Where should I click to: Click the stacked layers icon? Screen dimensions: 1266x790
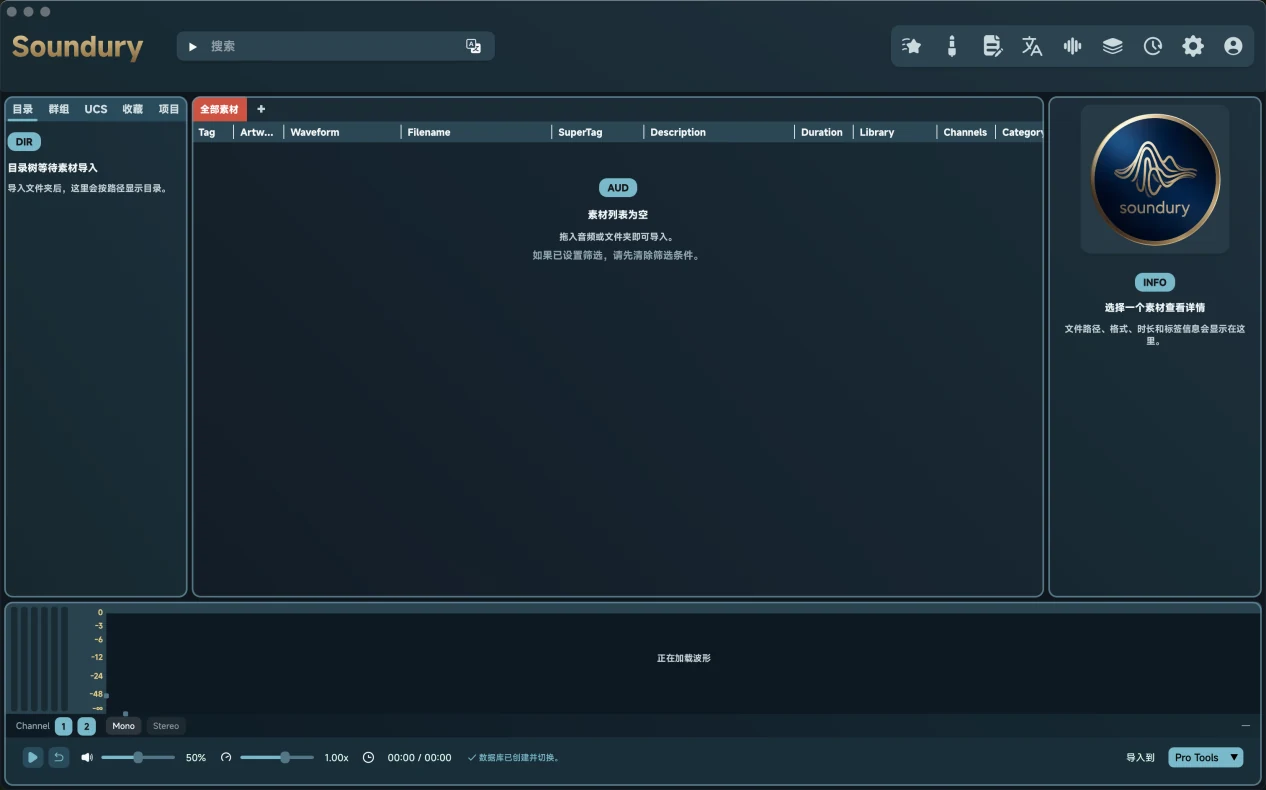coord(1112,46)
